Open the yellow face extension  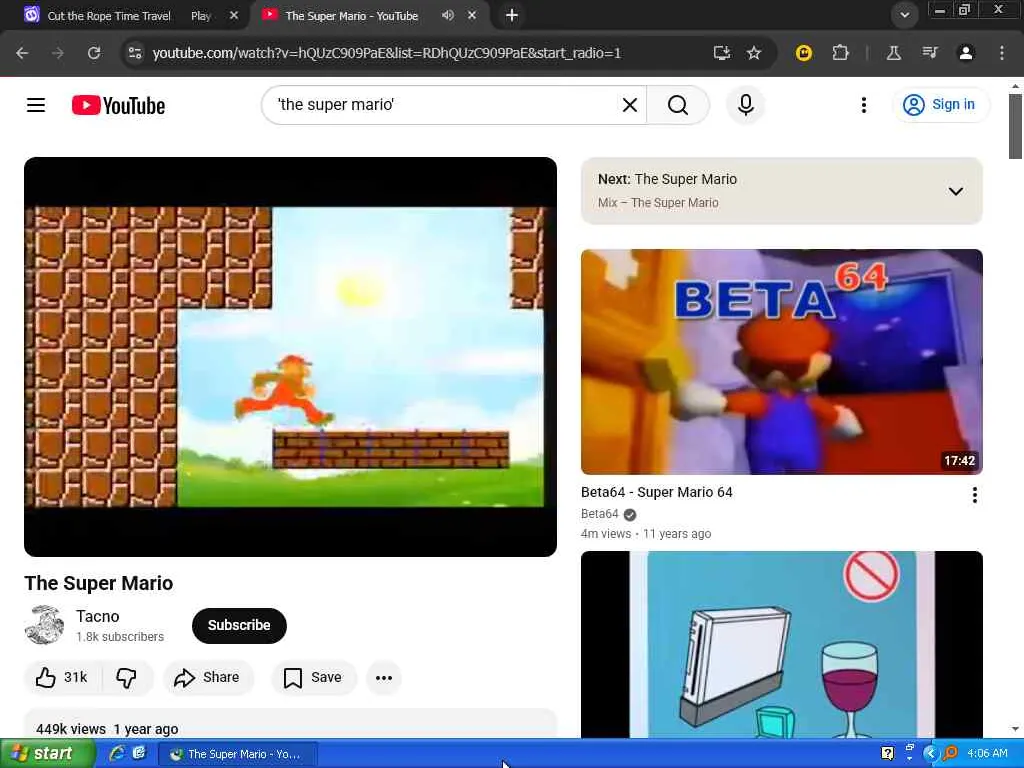click(804, 53)
